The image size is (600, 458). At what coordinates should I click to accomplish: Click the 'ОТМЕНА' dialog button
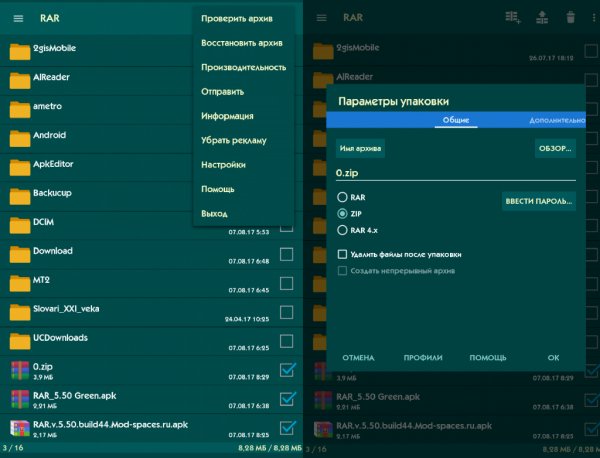(358, 358)
